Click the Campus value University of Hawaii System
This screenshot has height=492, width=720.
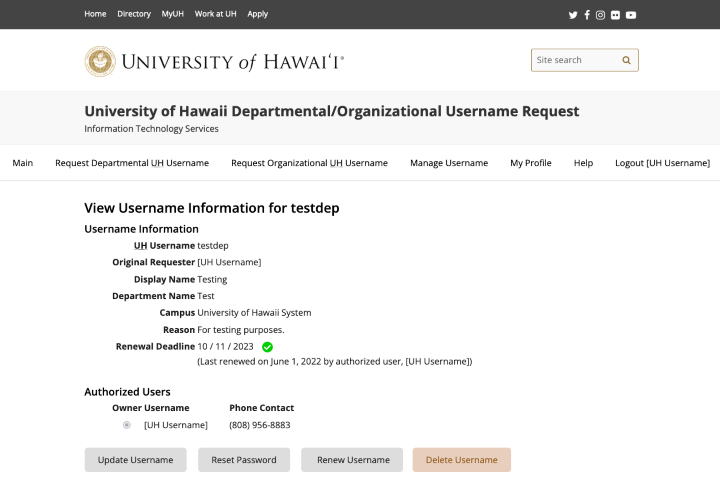[254, 313]
